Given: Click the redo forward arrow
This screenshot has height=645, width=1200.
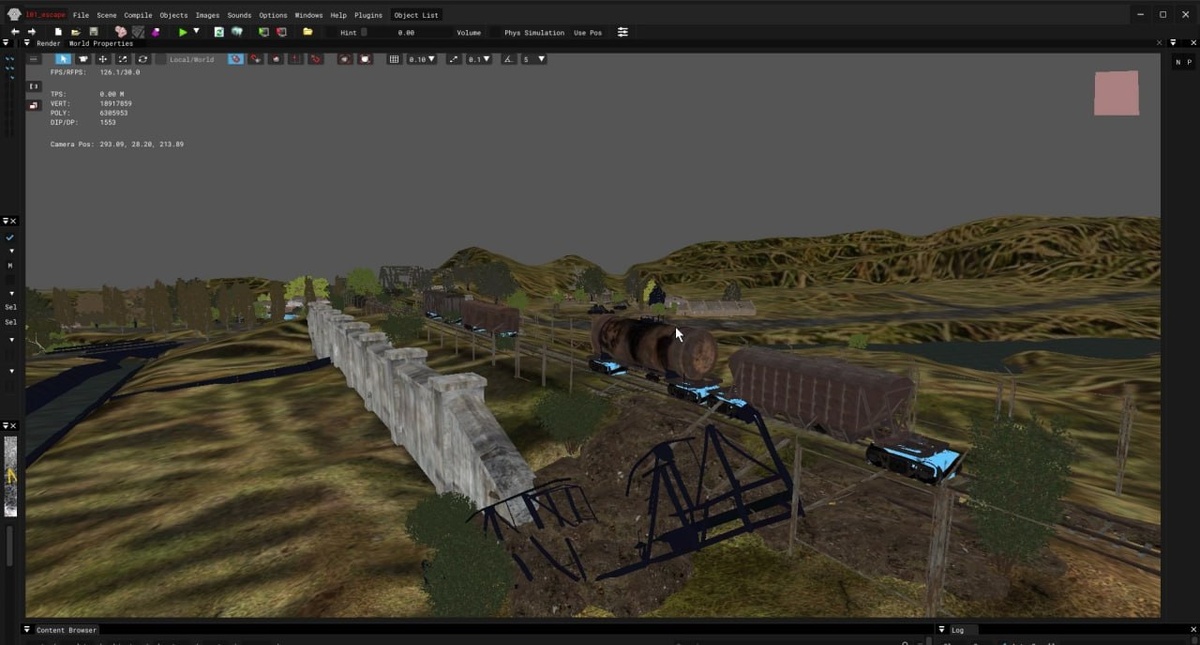Looking at the screenshot, I should point(32,32).
